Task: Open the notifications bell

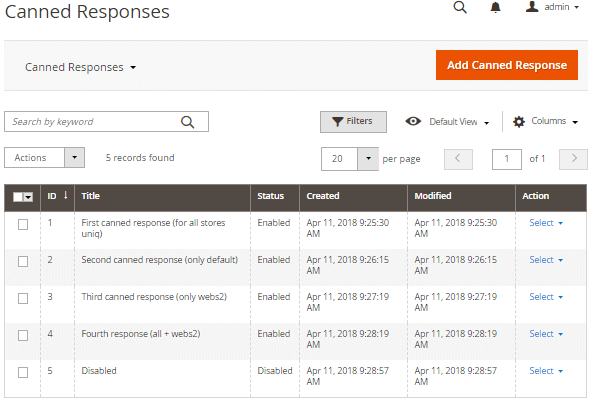Action: 496,7
